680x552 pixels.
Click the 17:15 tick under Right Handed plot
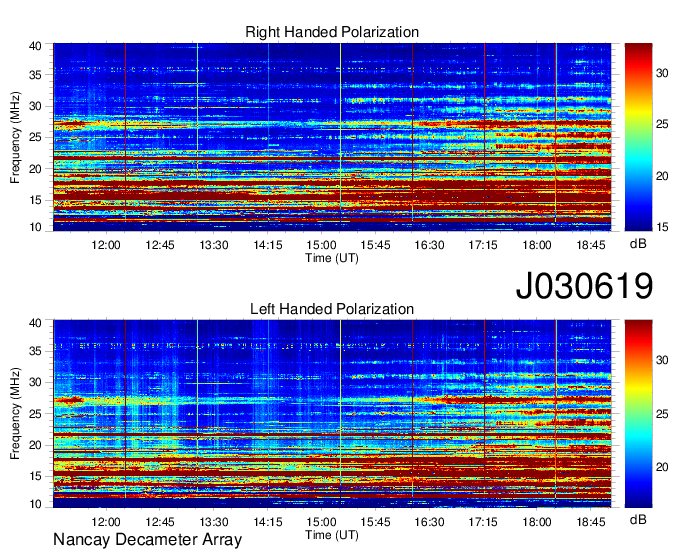click(x=483, y=245)
